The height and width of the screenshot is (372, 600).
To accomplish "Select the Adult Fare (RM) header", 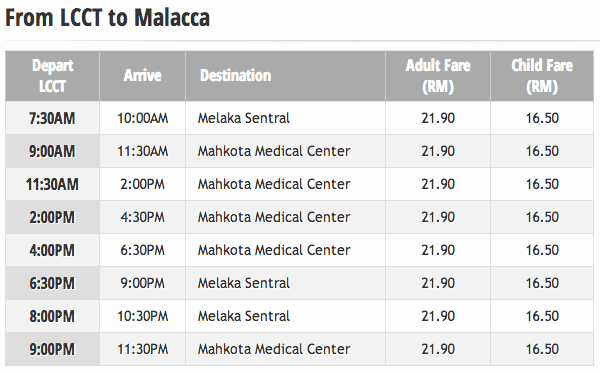I will 438,76.
